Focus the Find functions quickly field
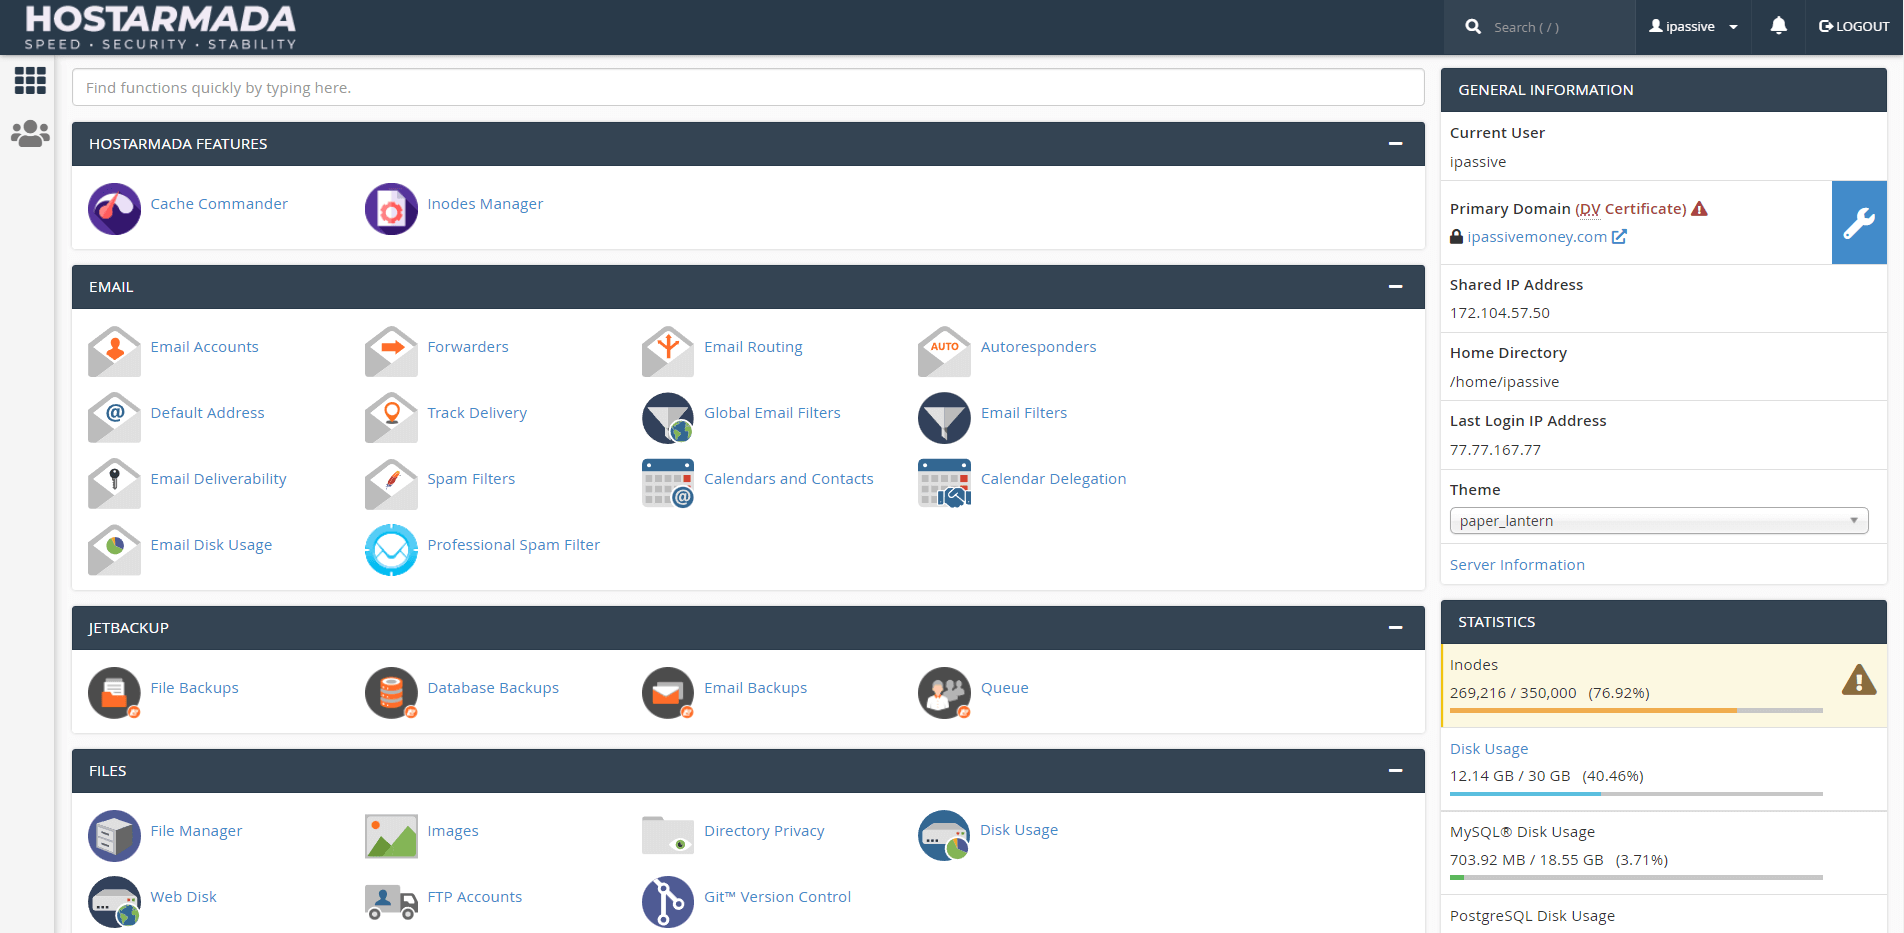This screenshot has width=1904, height=933. point(748,88)
